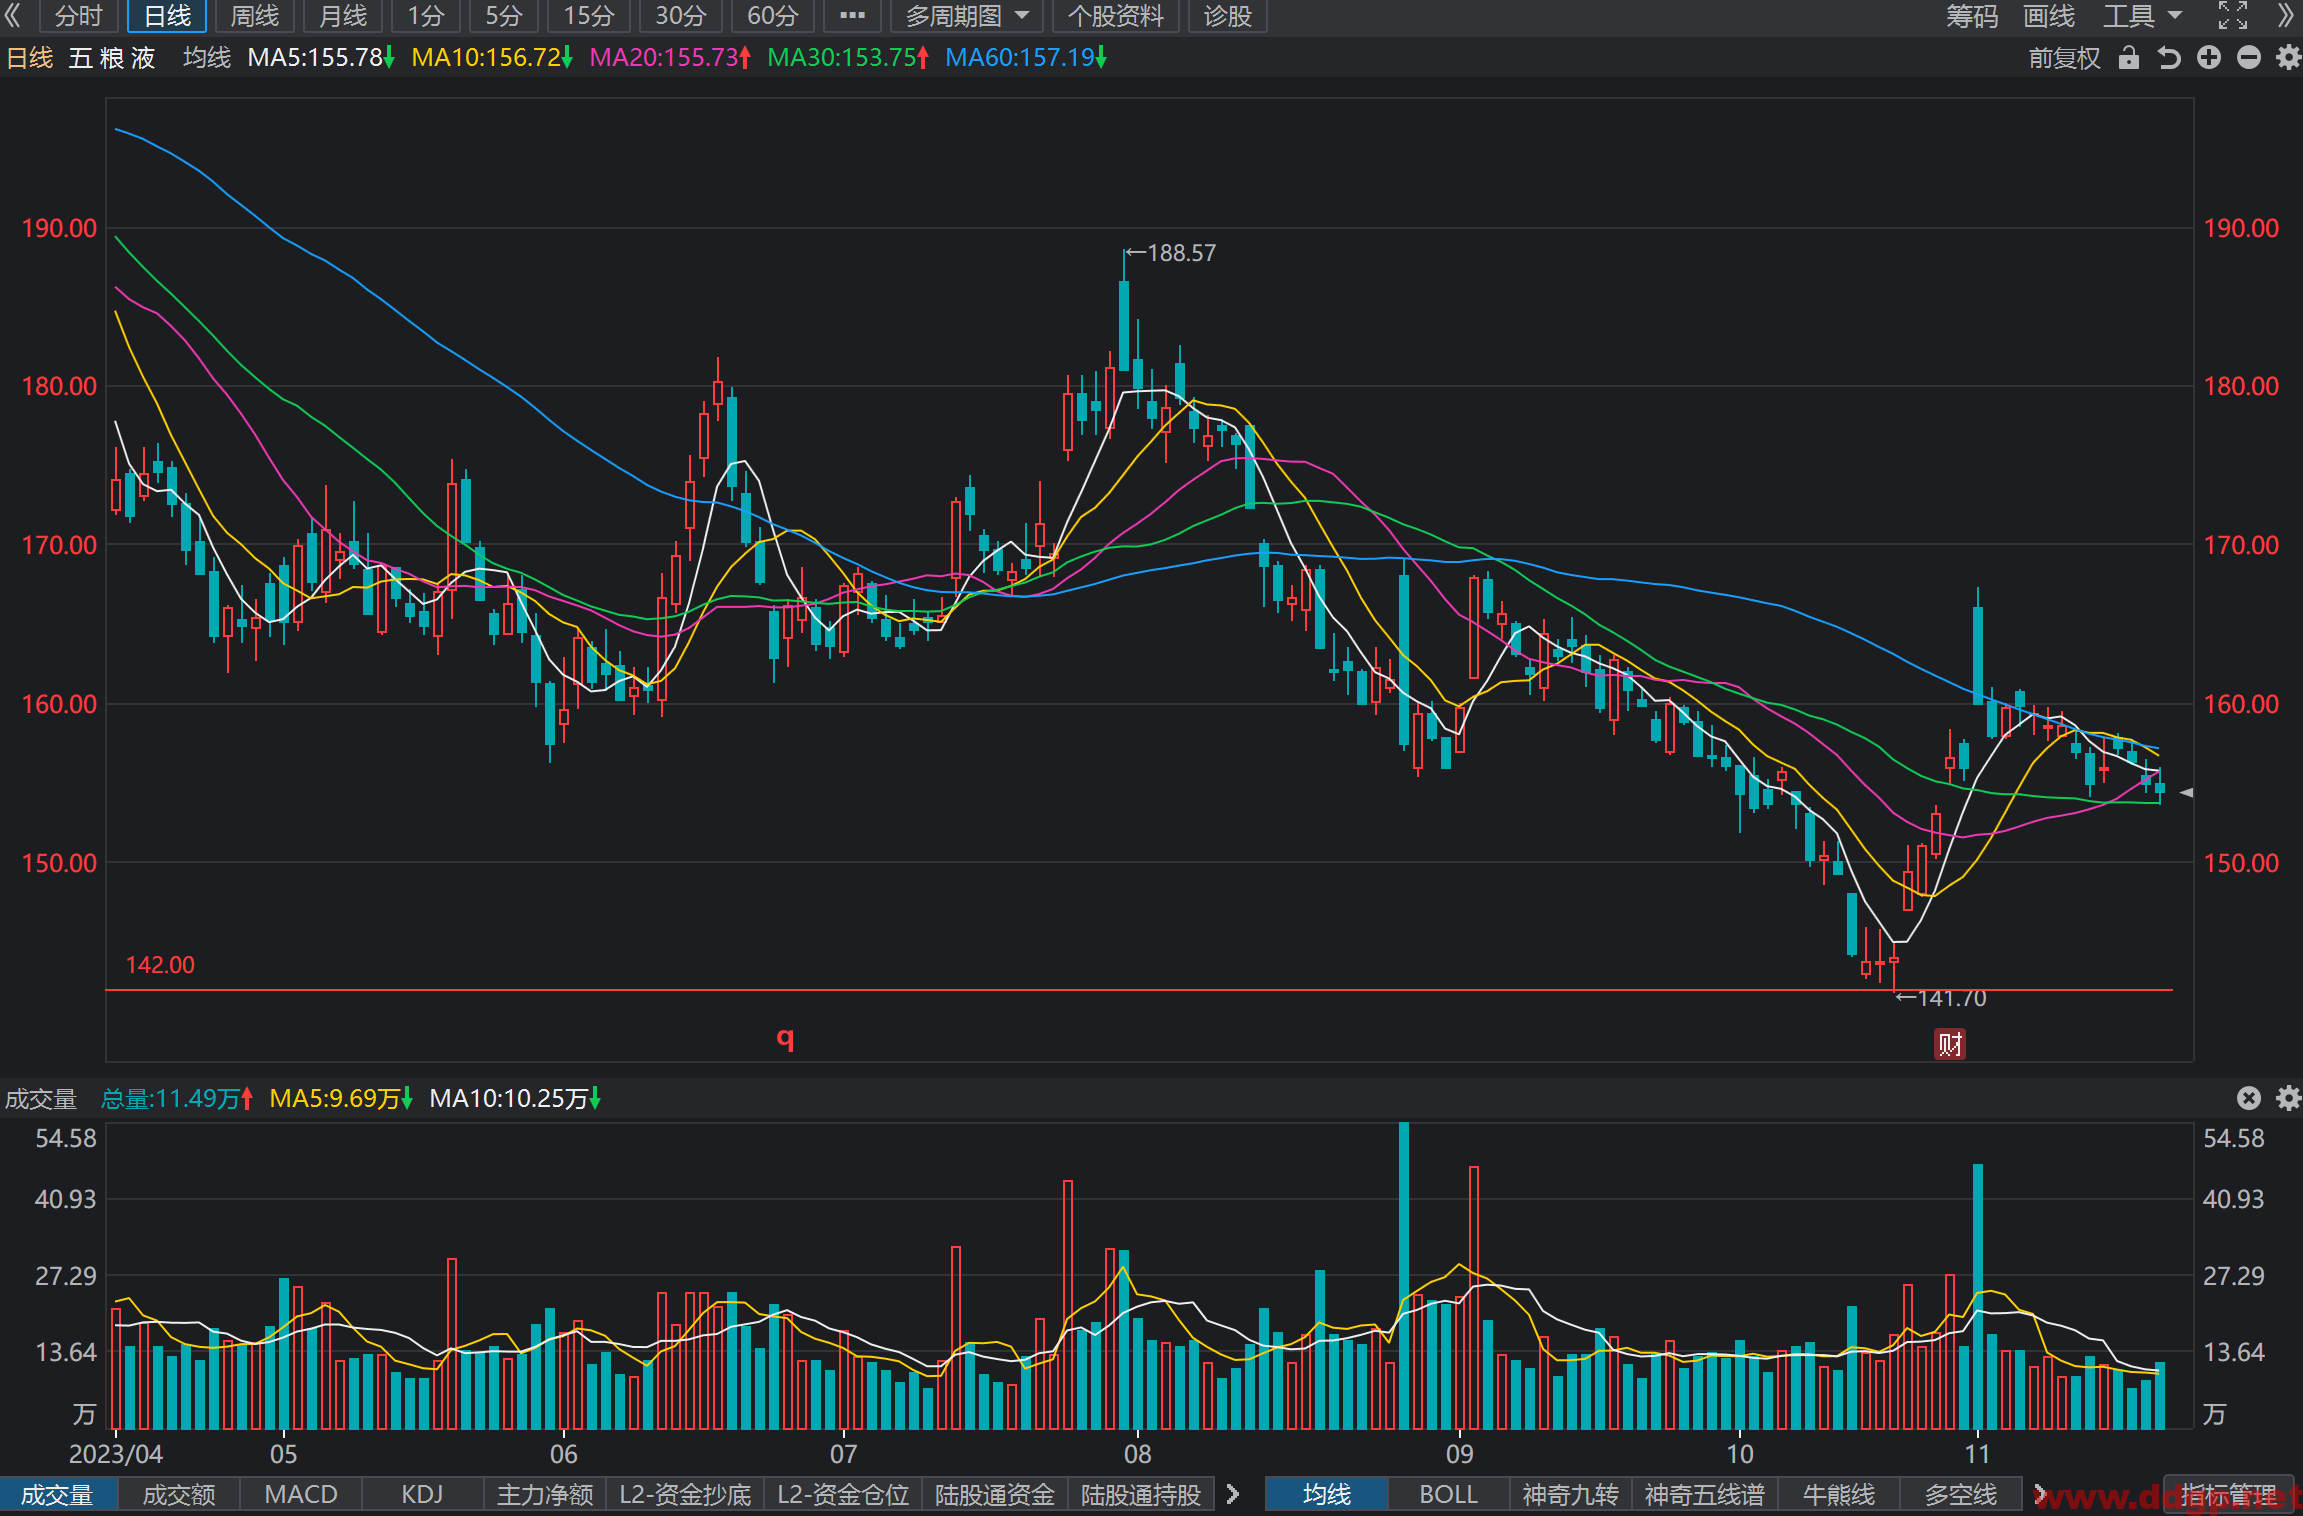Select the 15分 period
2303x1516 pixels.
(x=588, y=16)
